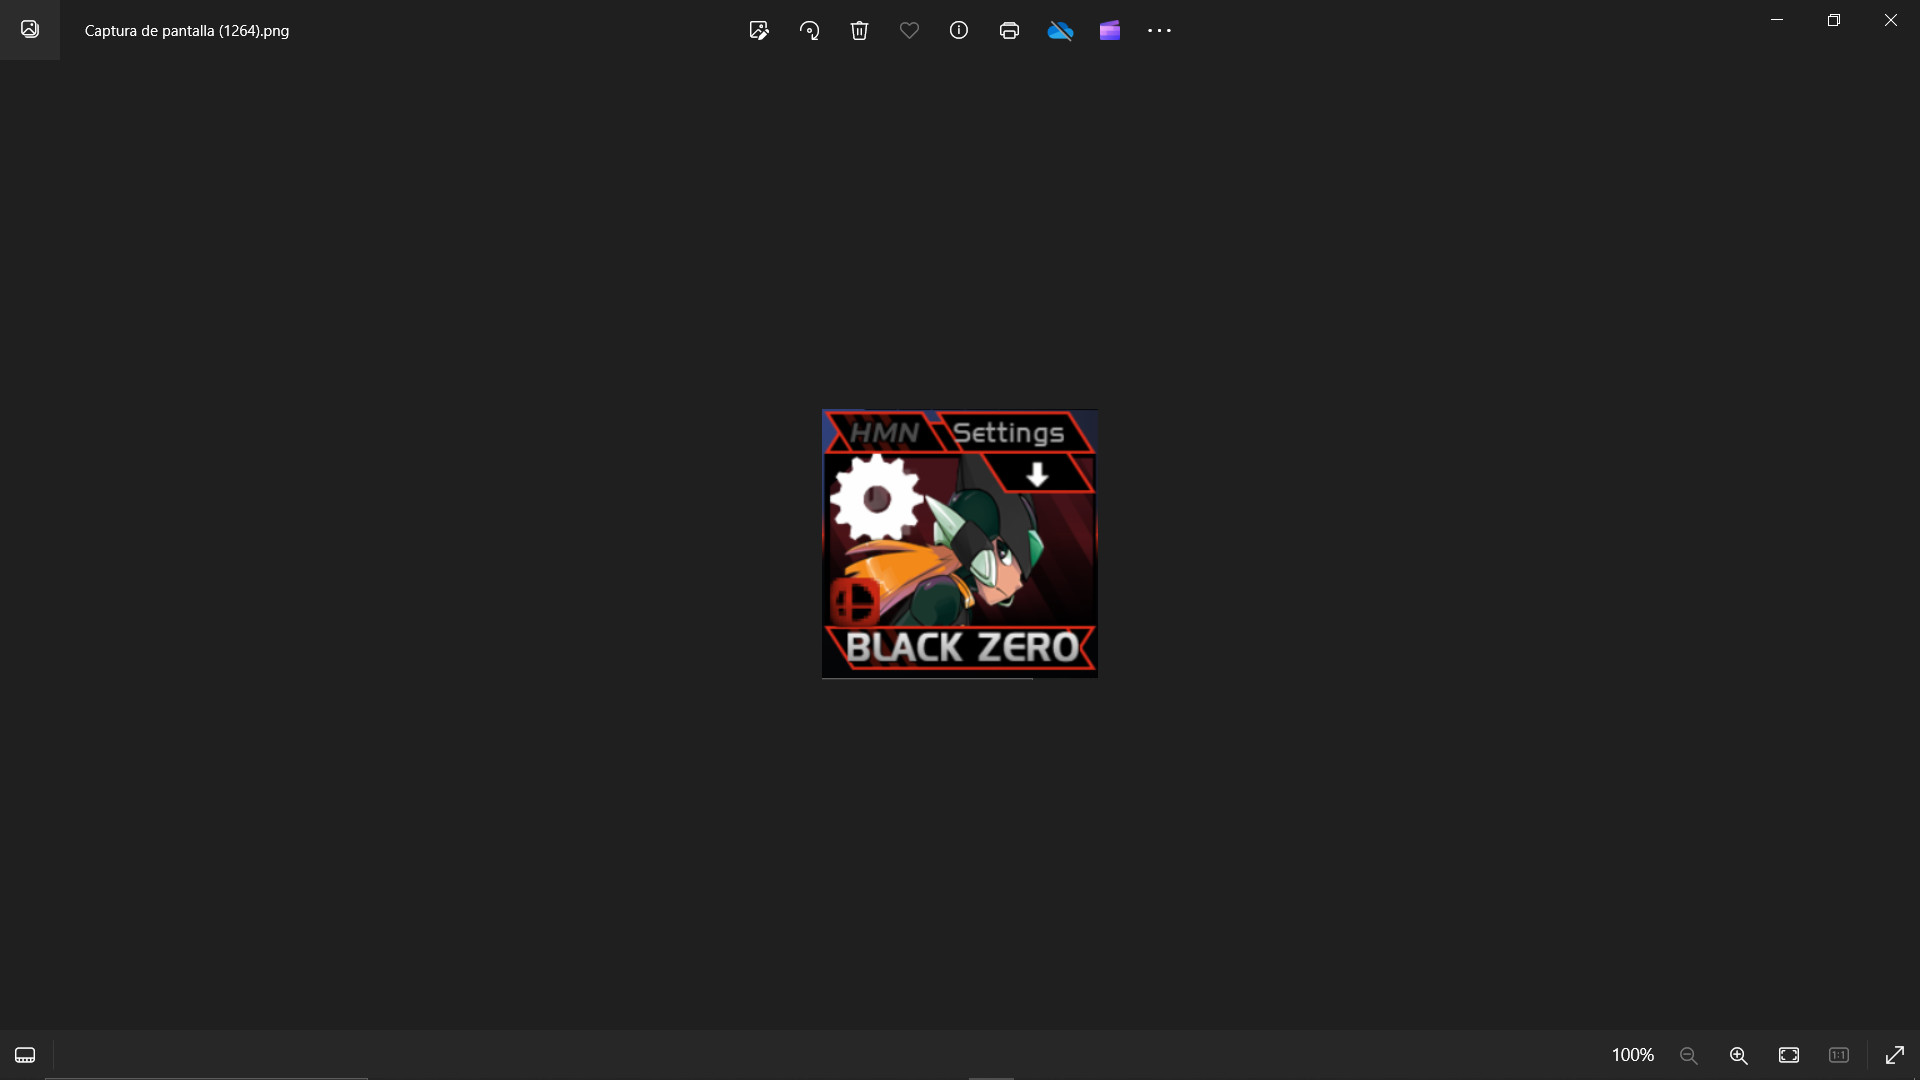Screen dimensions: 1920x1080
Task: Restore down the Photos window
Action: pyautogui.click(x=1834, y=20)
